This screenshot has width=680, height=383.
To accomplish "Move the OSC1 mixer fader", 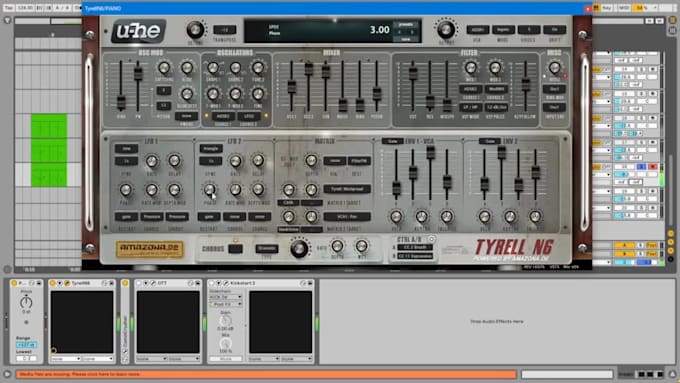I will click(x=292, y=87).
